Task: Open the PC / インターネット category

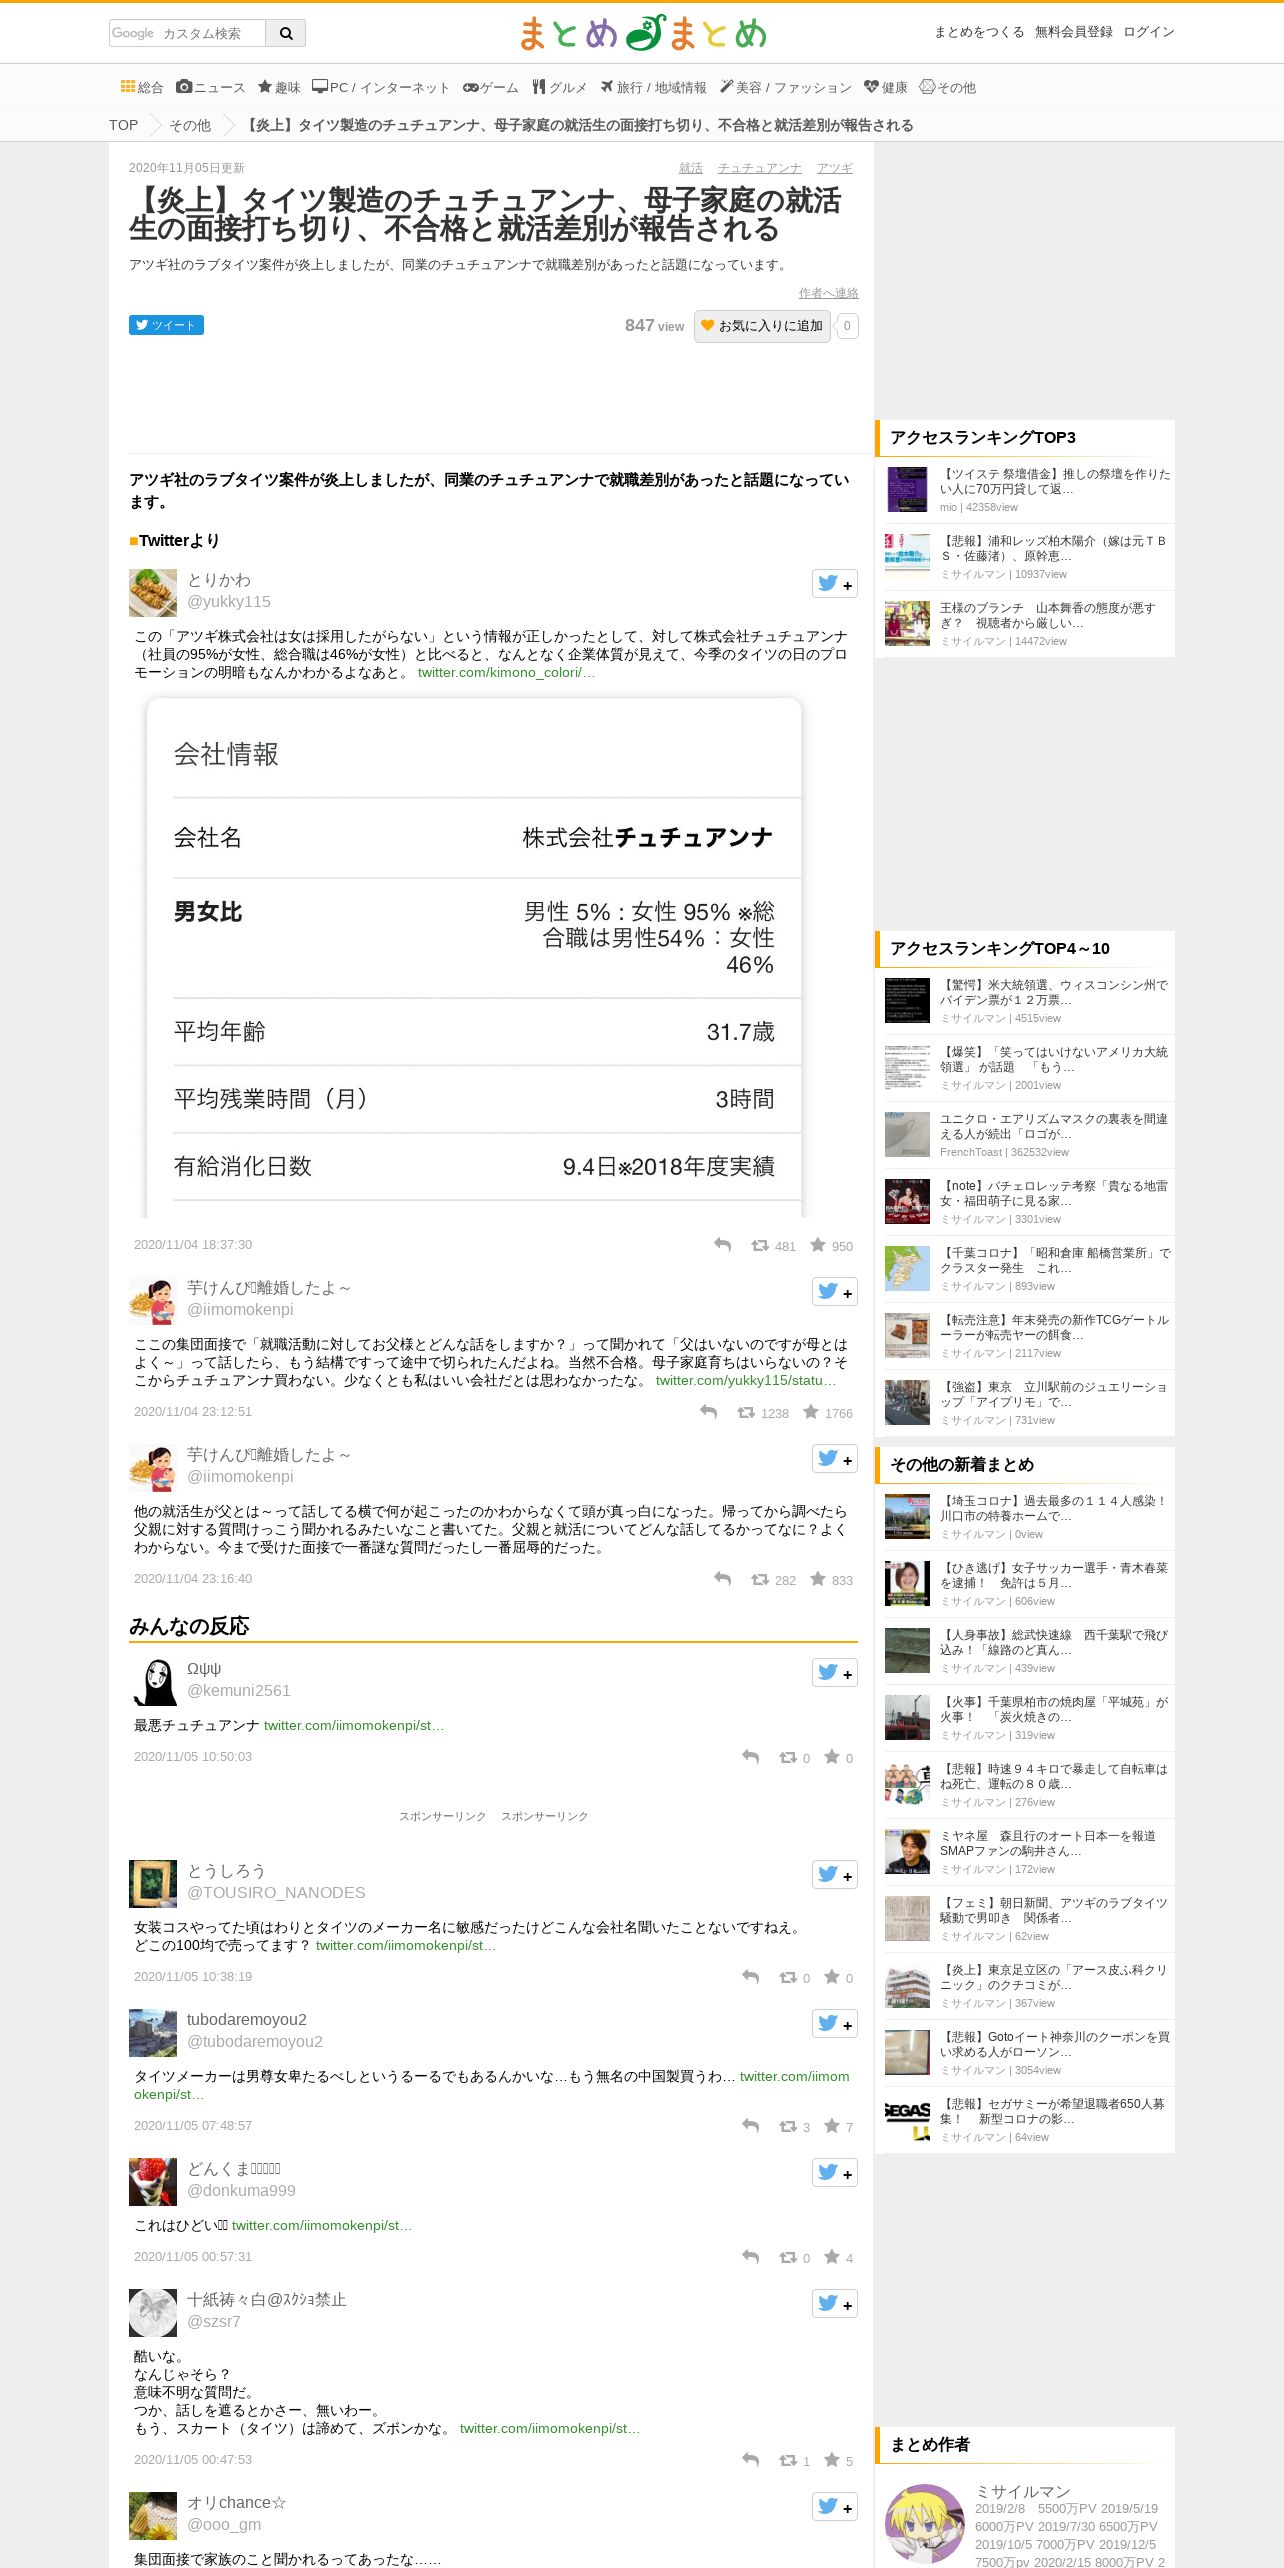Action: tap(381, 87)
